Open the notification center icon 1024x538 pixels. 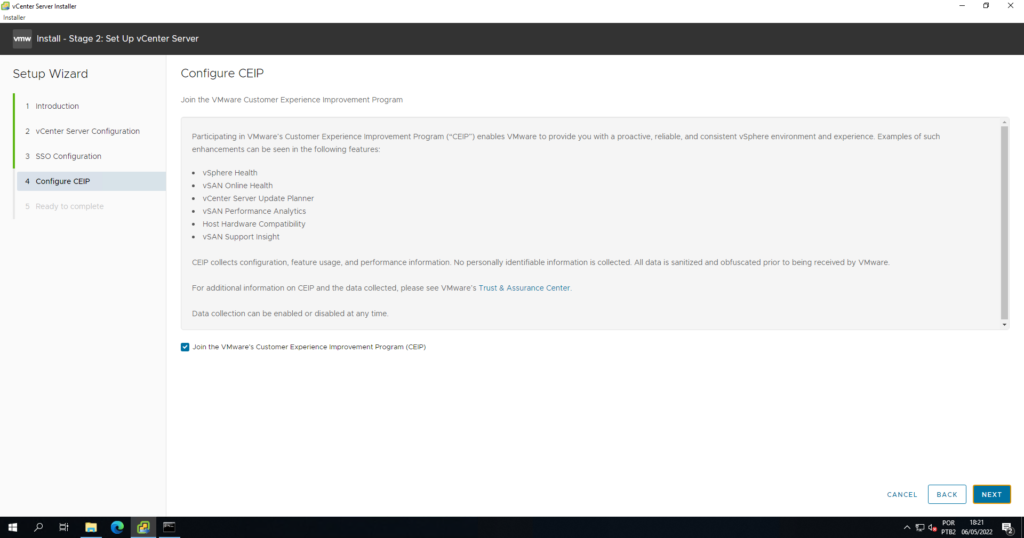(x=1008, y=528)
